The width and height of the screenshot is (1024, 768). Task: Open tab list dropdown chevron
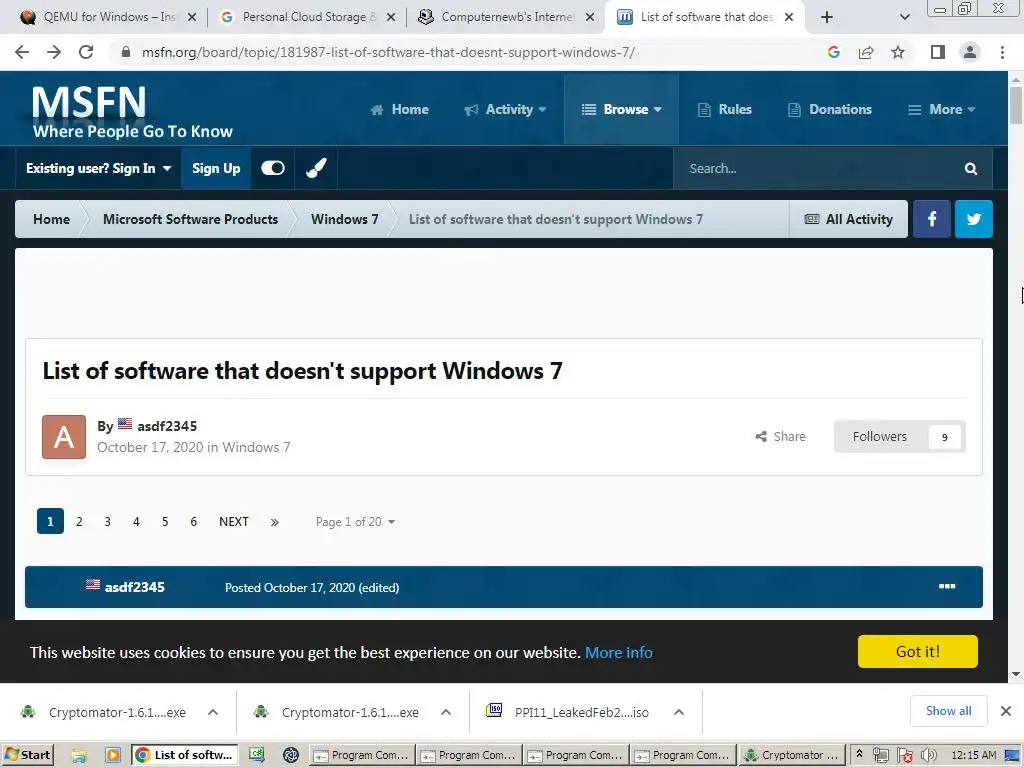[x=904, y=17]
